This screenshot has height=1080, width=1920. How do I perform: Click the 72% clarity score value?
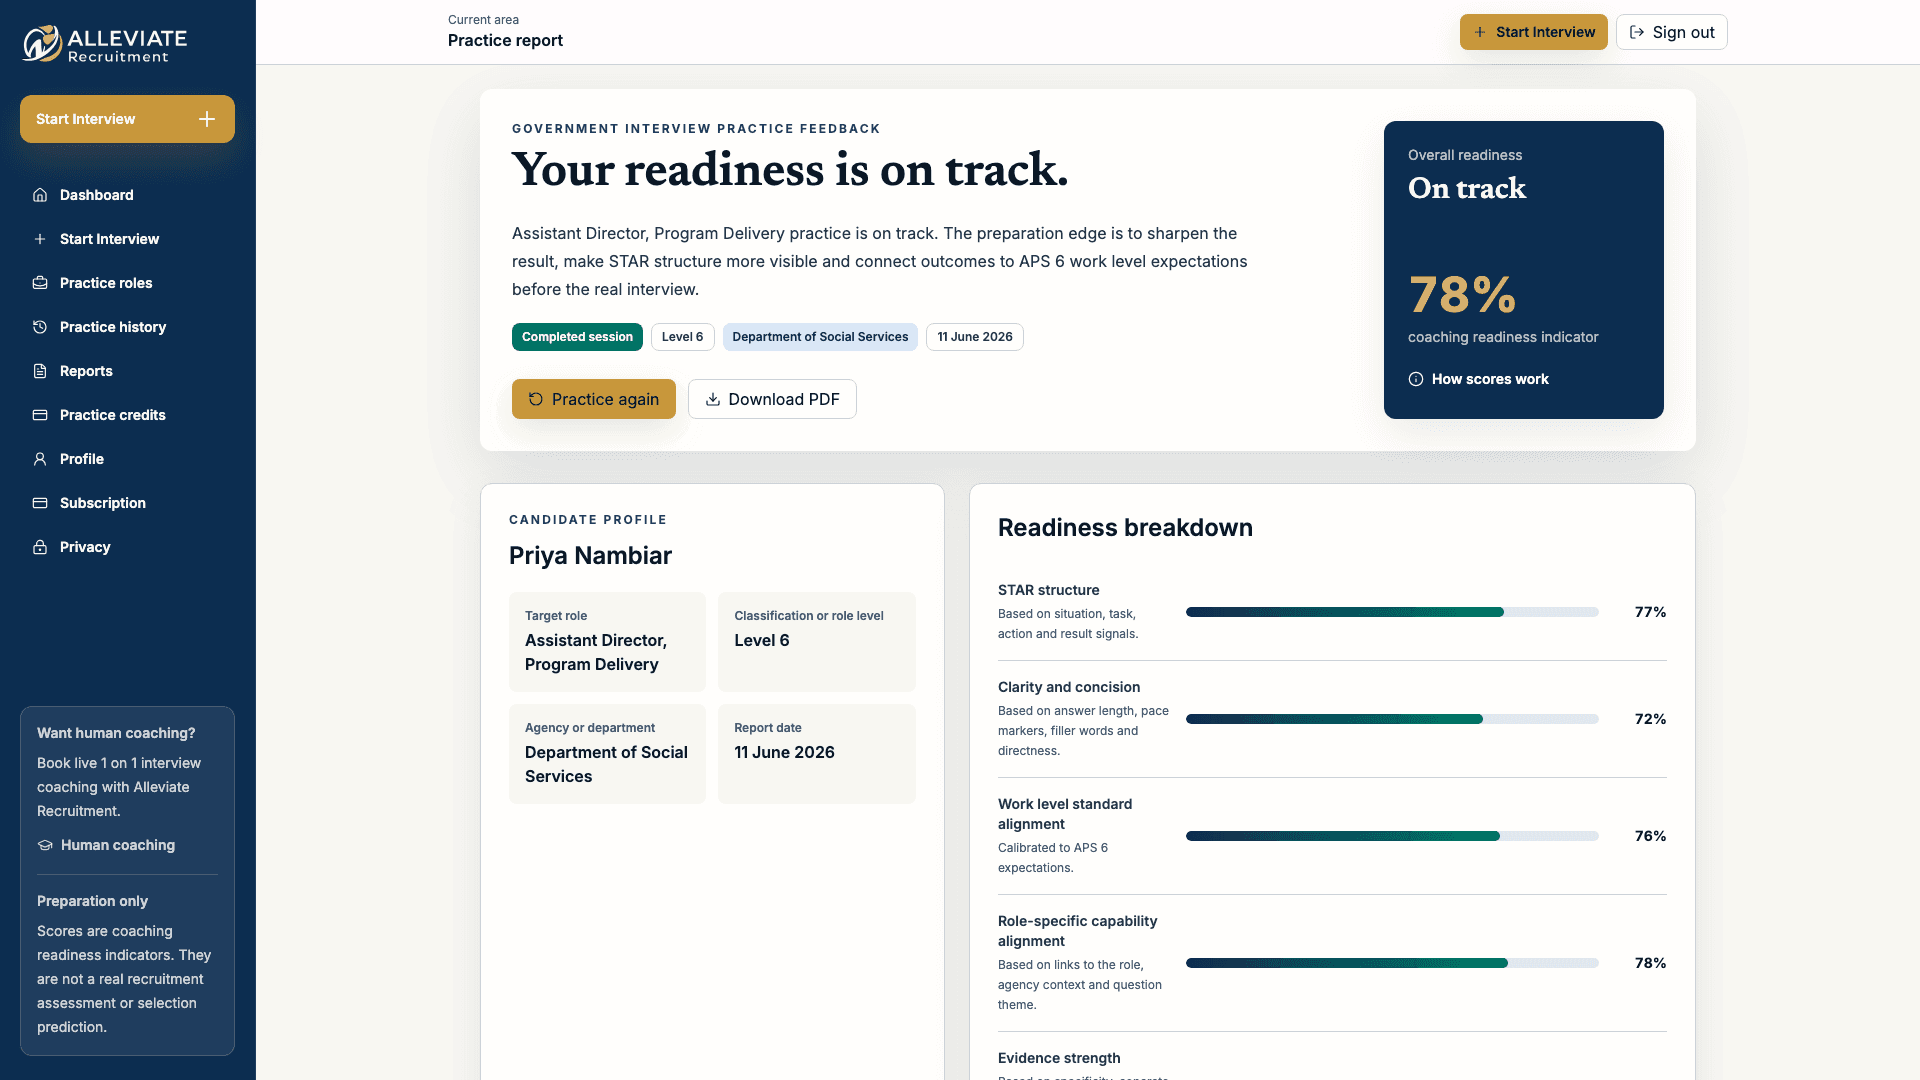click(x=1650, y=719)
